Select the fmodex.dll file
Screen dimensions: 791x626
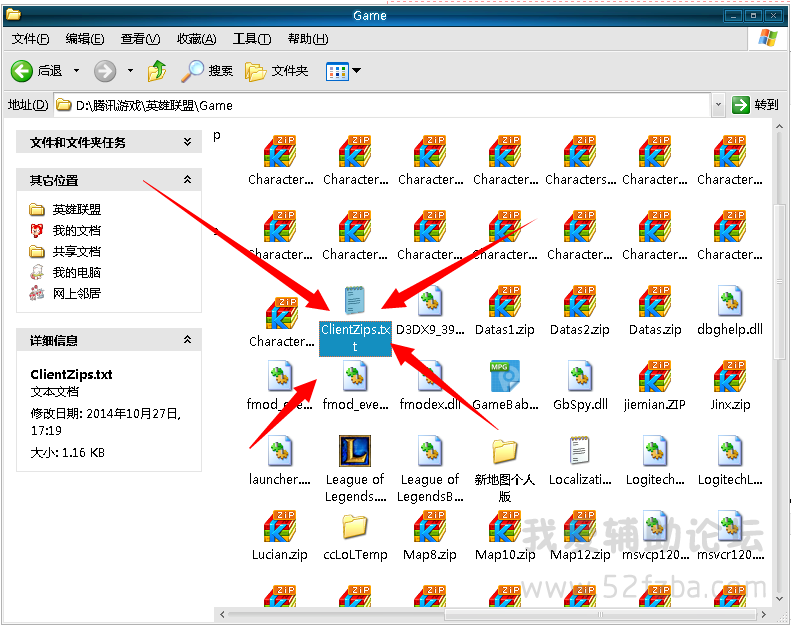[430, 386]
